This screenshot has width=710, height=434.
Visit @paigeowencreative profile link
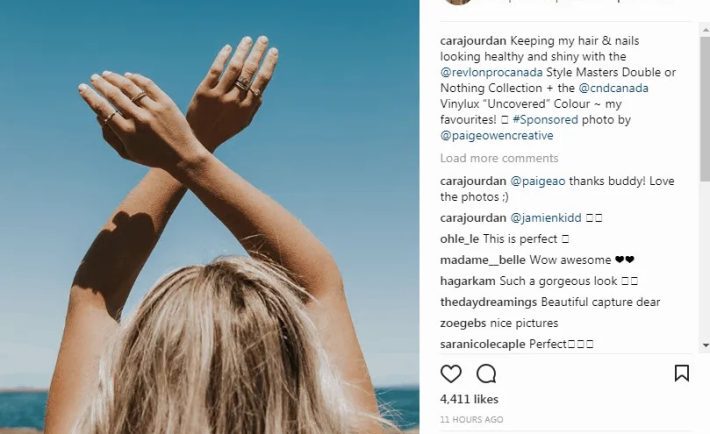(497, 135)
